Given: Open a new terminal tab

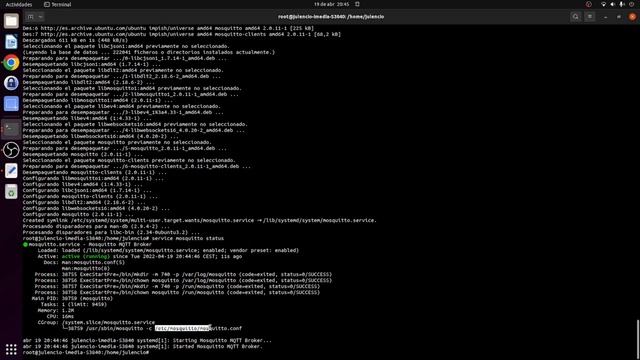Looking at the screenshot, I should (x=30, y=17).
